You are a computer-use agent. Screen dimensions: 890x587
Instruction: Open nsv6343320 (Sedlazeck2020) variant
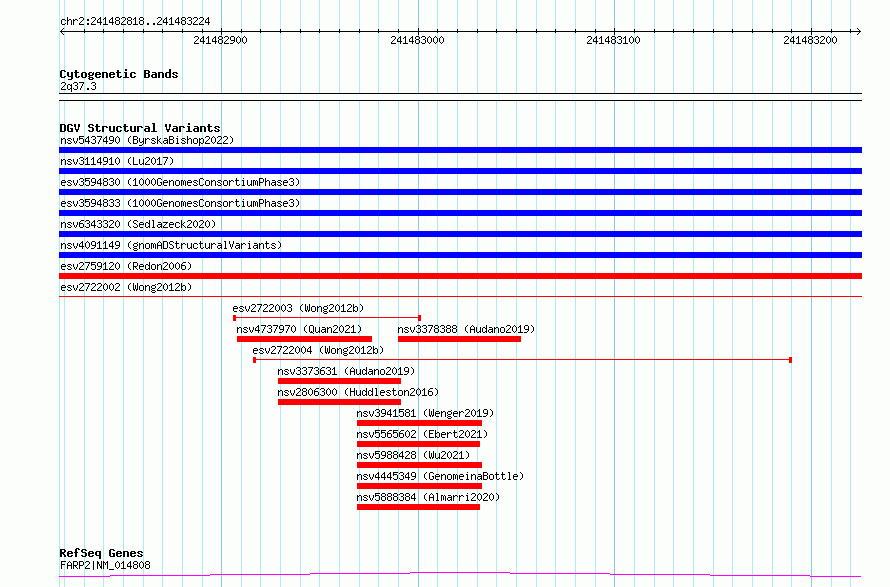(x=138, y=224)
